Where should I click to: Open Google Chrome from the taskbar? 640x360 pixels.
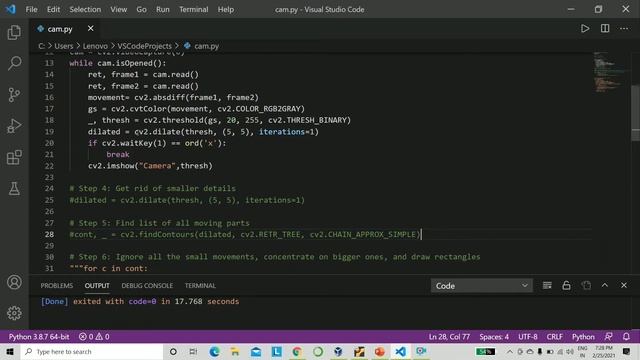pyautogui.click(x=297, y=351)
